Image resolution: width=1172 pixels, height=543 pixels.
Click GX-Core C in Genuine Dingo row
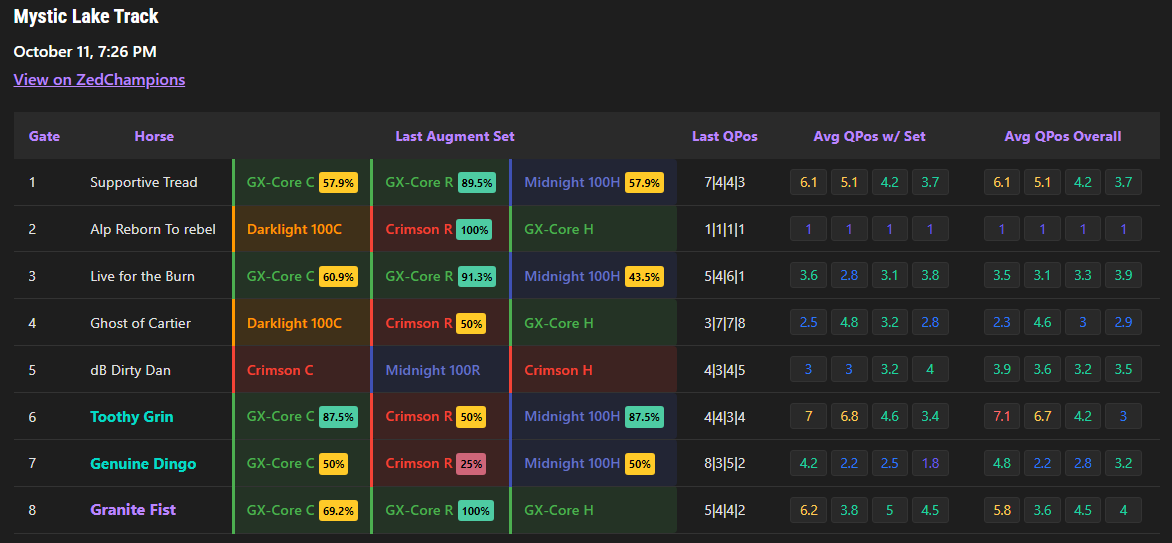pos(281,464)
